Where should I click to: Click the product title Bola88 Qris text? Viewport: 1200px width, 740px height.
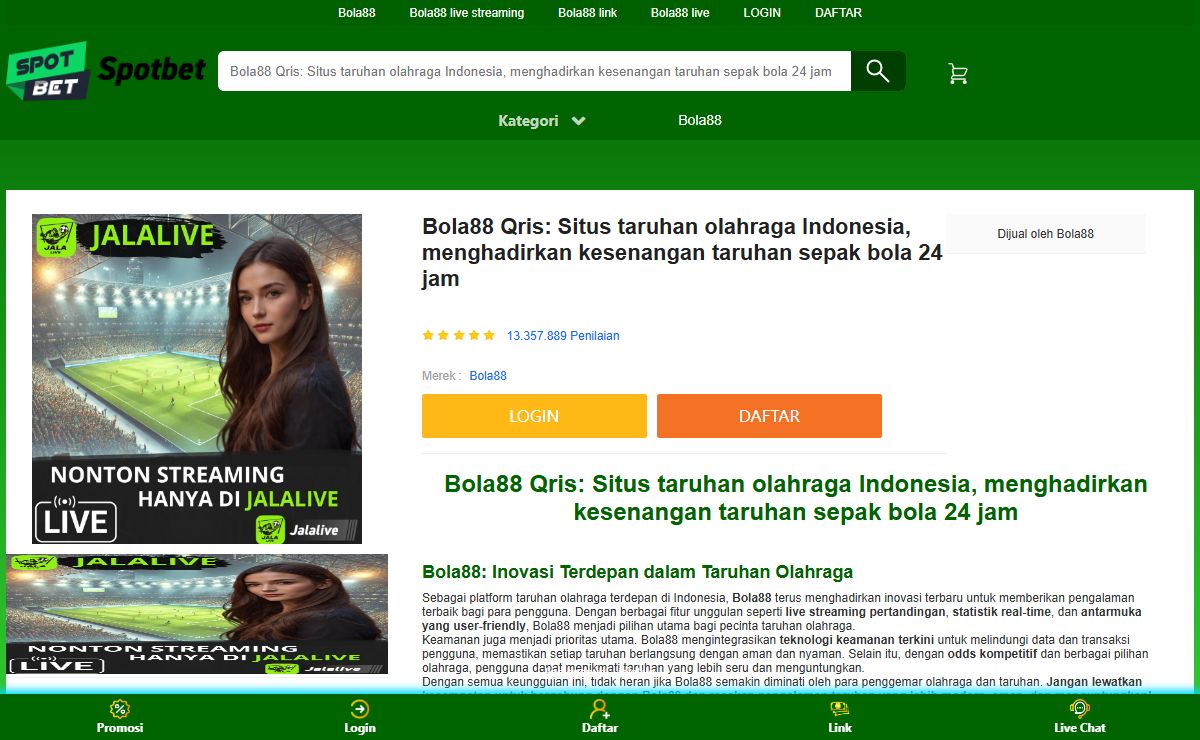[682, 253]
